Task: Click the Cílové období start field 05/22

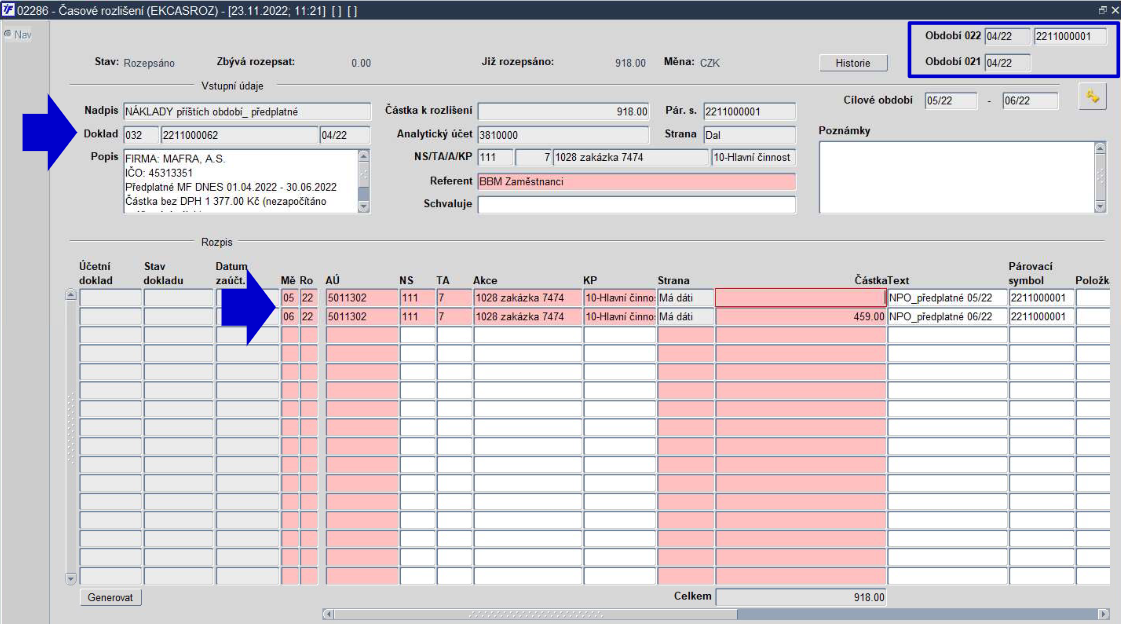Action: pos(951,101)
